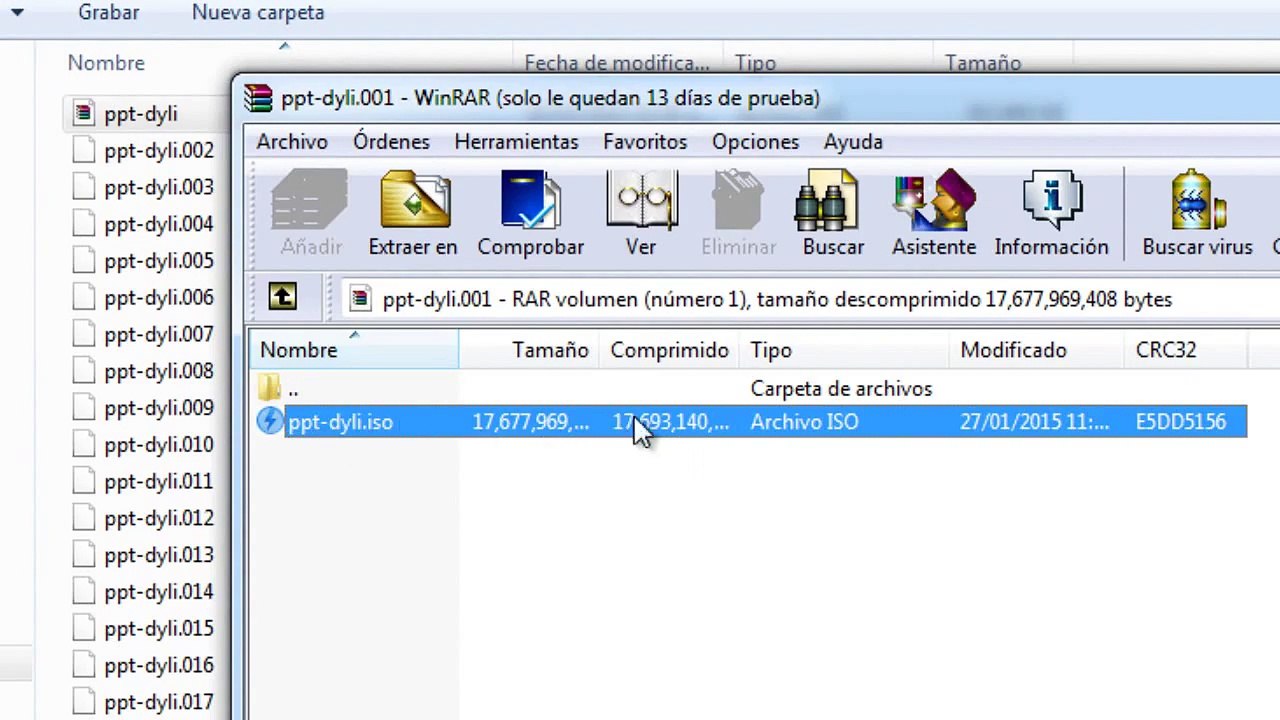The width and height of the screenshot is (1280, 720).
Task: Select file ppt-dyli.017 in Explorer
Action: pos(159,702)
